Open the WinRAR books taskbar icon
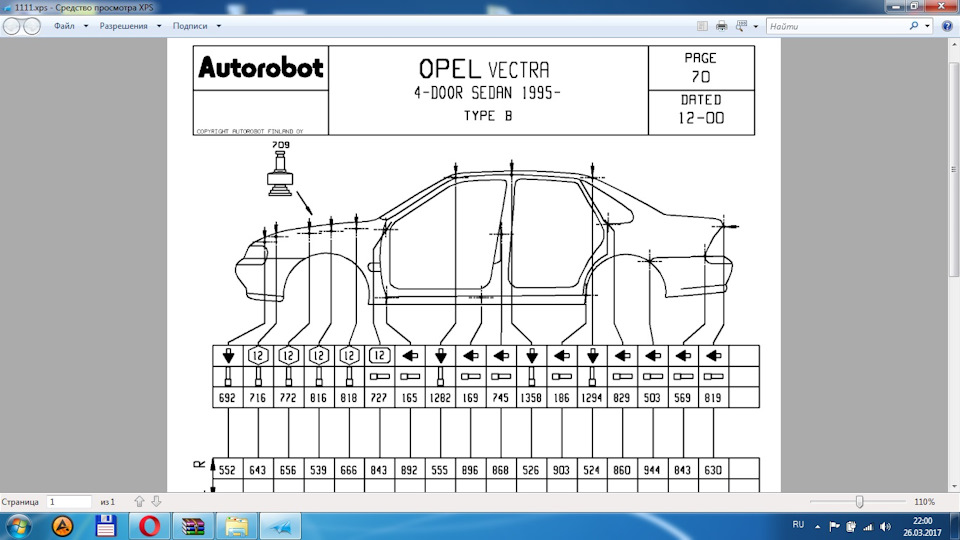Viewport: 960px width, 540px height. click(193, 527)
